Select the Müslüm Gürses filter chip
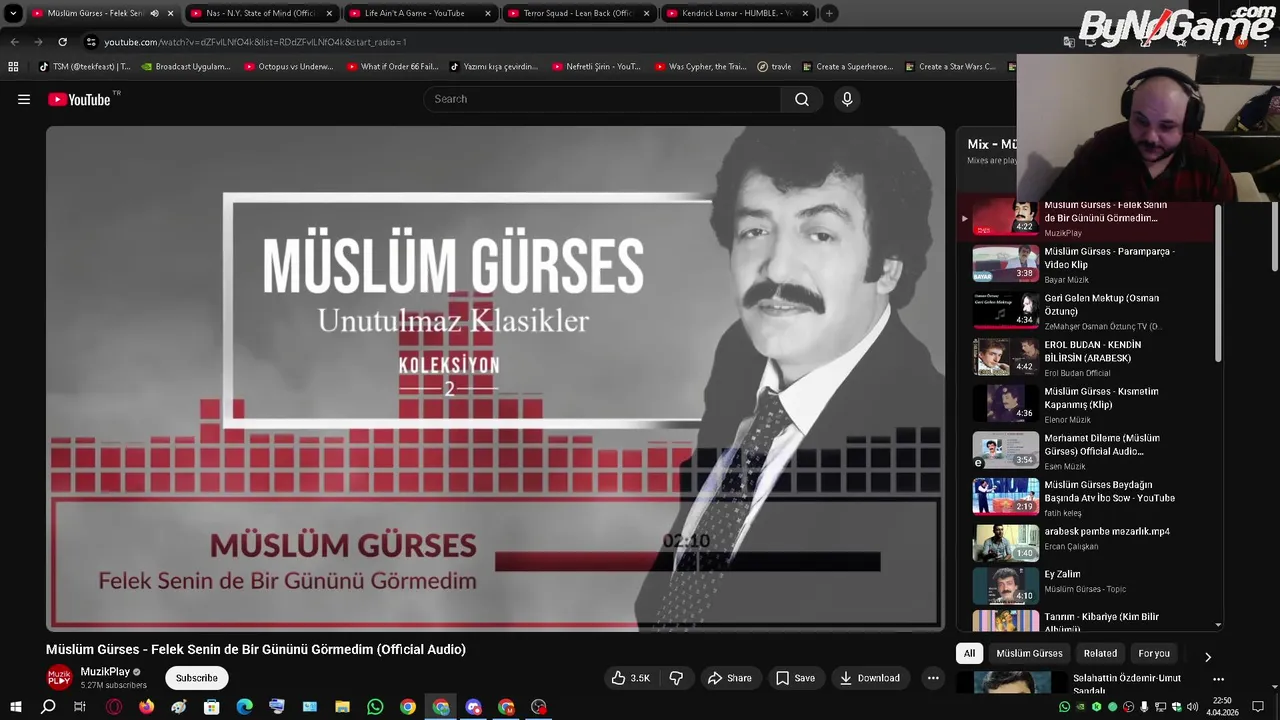The height and width of the screenshot is (720, 1280). (1029, 653)
